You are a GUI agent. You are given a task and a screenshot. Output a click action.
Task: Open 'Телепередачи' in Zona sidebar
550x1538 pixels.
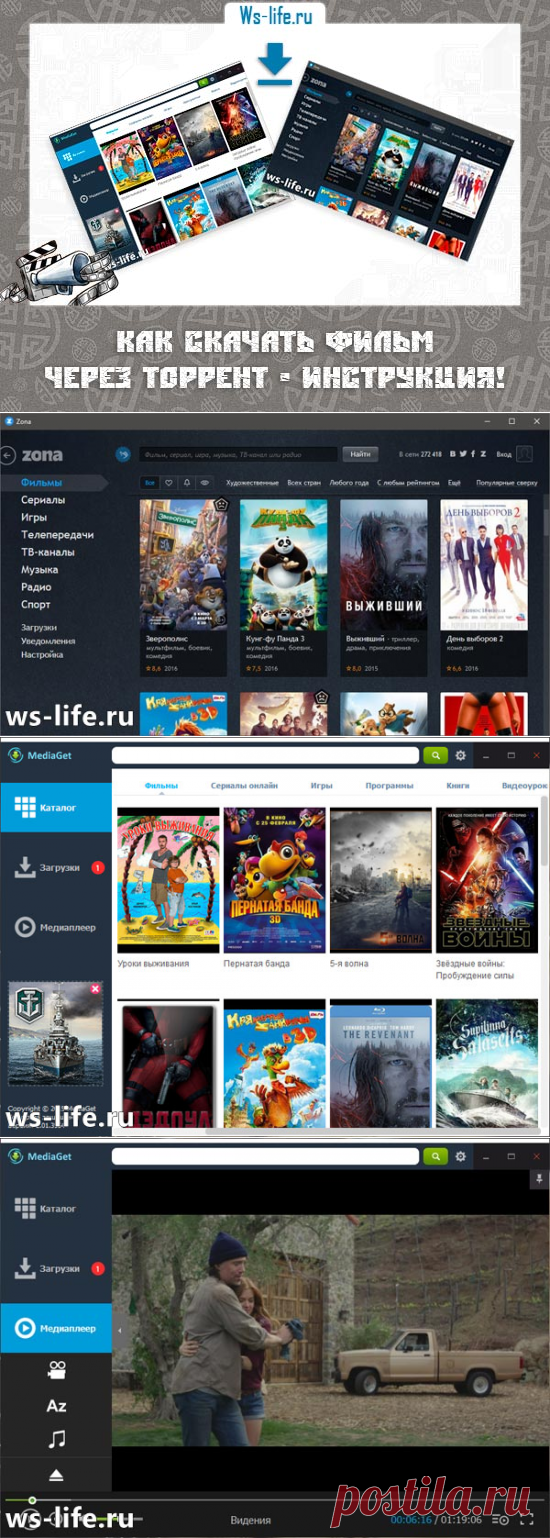(x=58, y=534)
